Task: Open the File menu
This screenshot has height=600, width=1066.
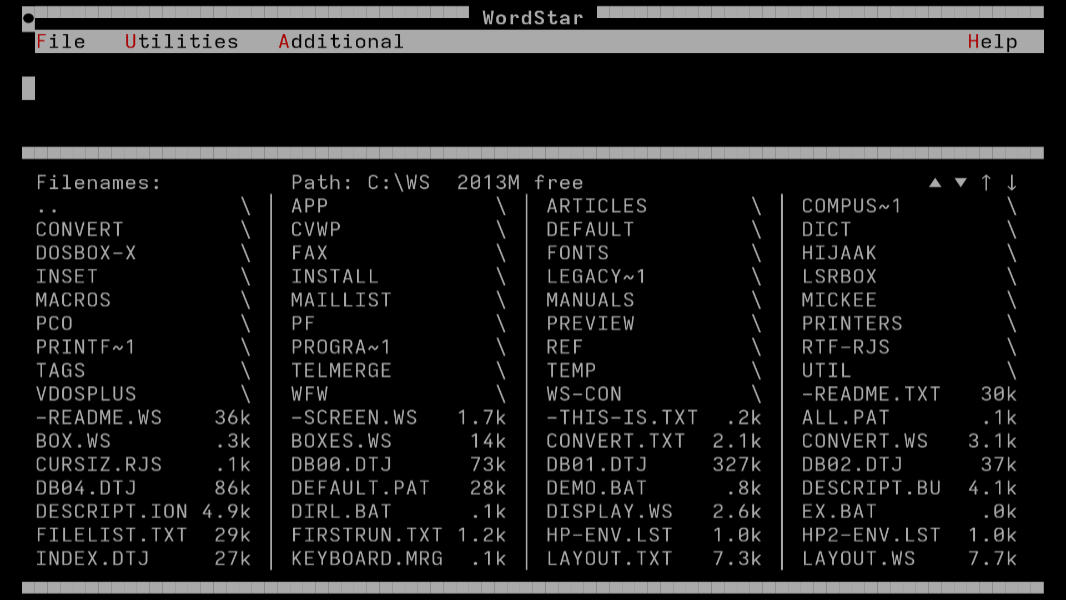Action: click(x=59, y=41)
